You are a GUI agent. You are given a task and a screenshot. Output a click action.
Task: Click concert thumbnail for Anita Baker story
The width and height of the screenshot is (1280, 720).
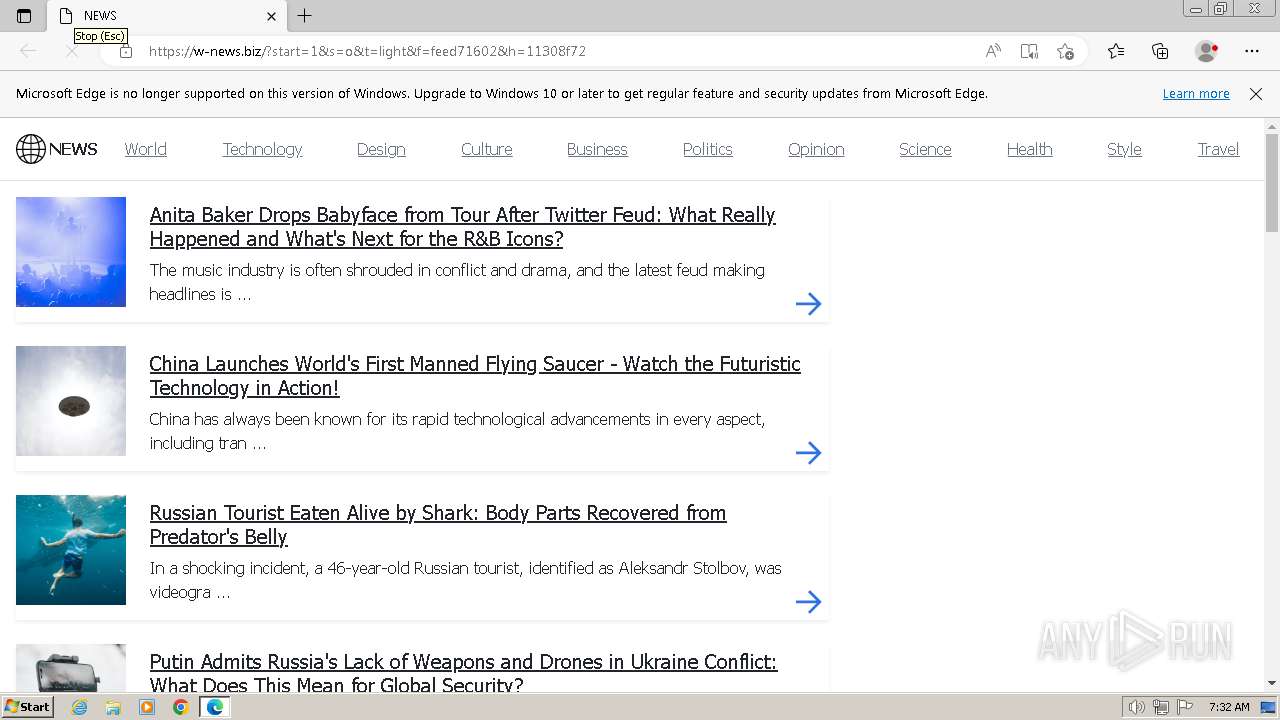pos(71,252)
